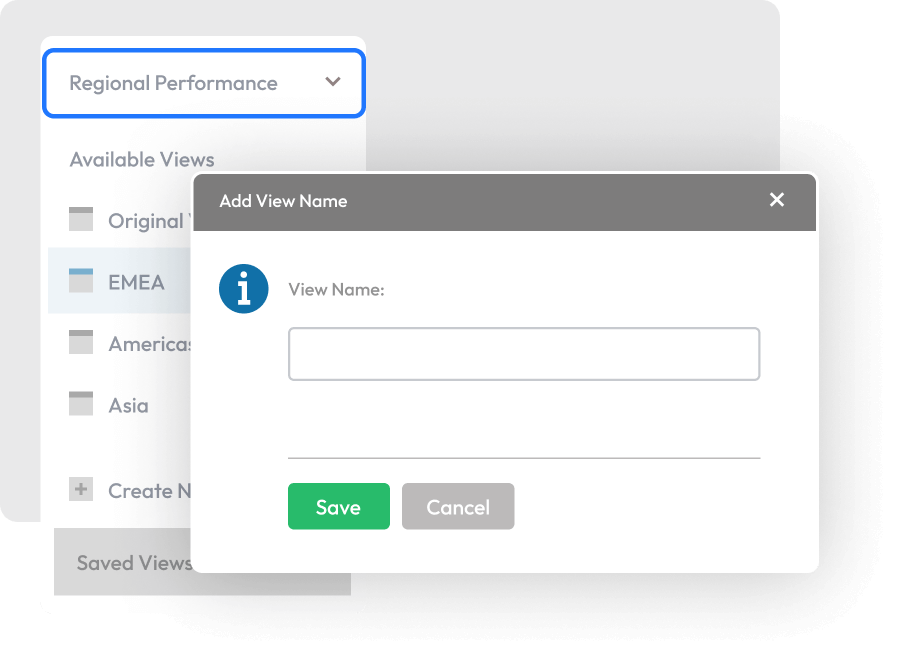Screen dimensions: 909x667
Task: Select the Asia view
Action: coord(127,404)
